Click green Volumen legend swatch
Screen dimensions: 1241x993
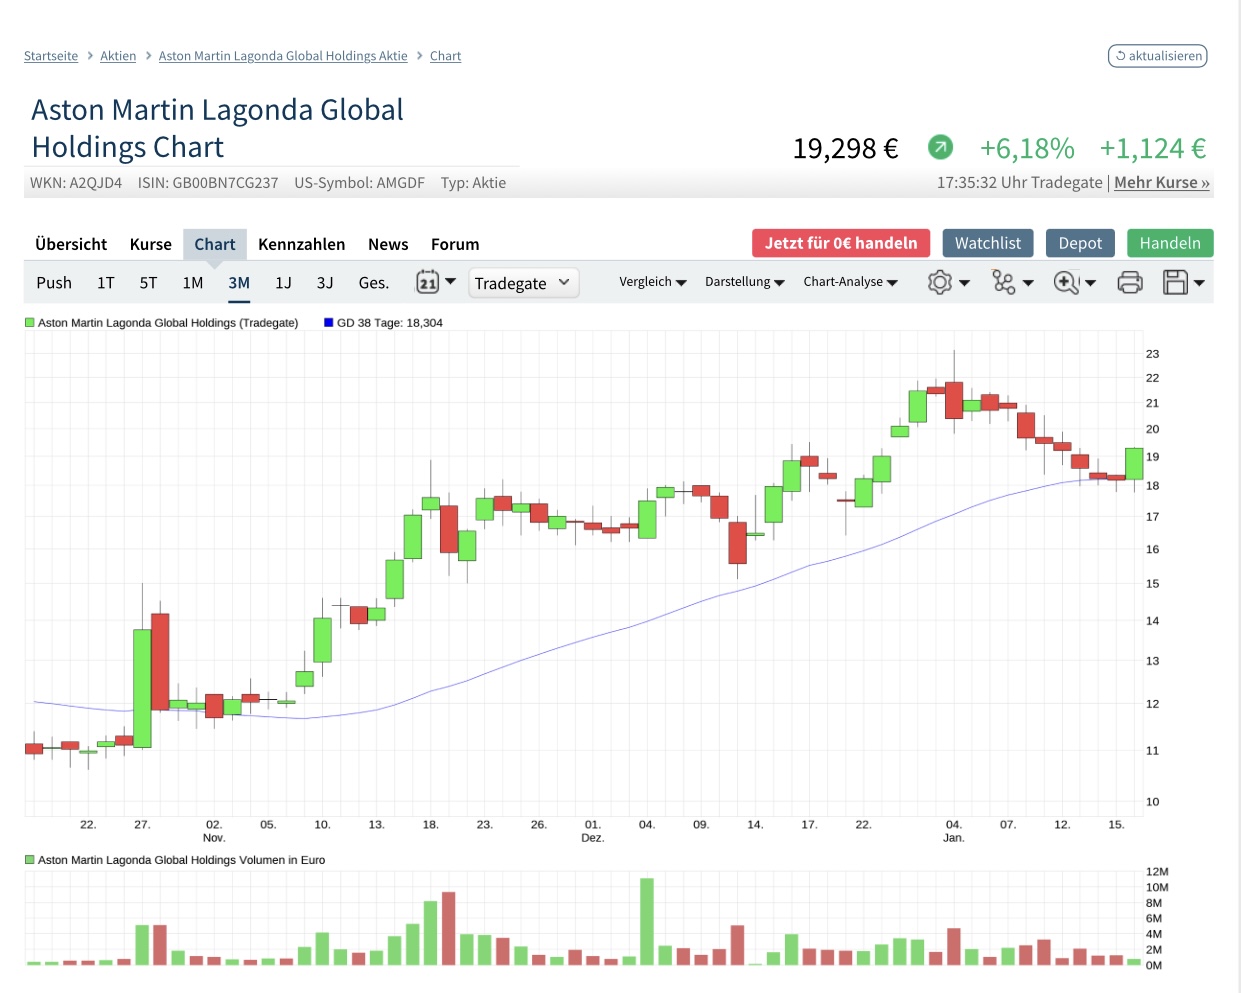coord(30,860)
